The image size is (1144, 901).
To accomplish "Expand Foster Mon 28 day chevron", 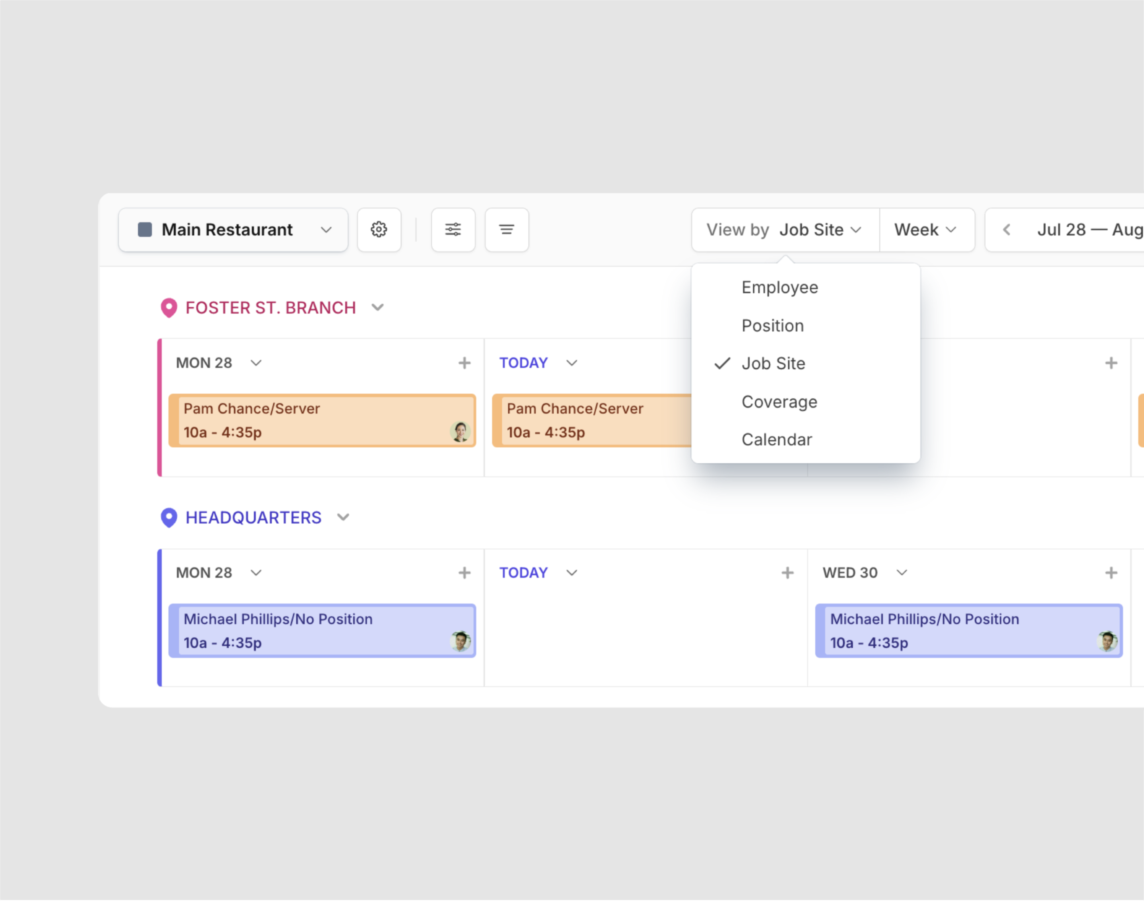I will [x=256, y=363].
